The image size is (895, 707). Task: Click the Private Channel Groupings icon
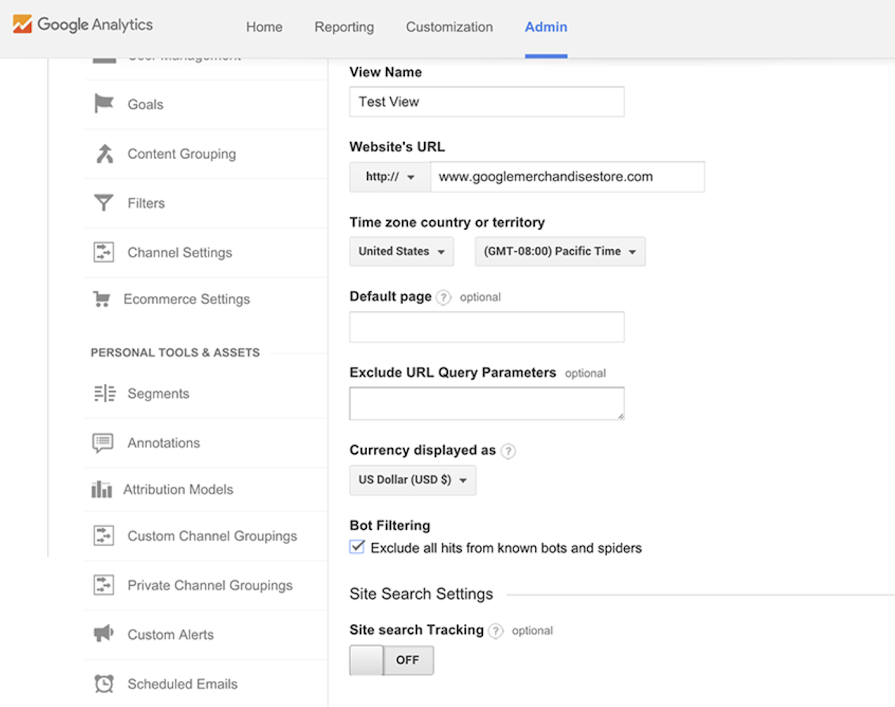[103, 585]
